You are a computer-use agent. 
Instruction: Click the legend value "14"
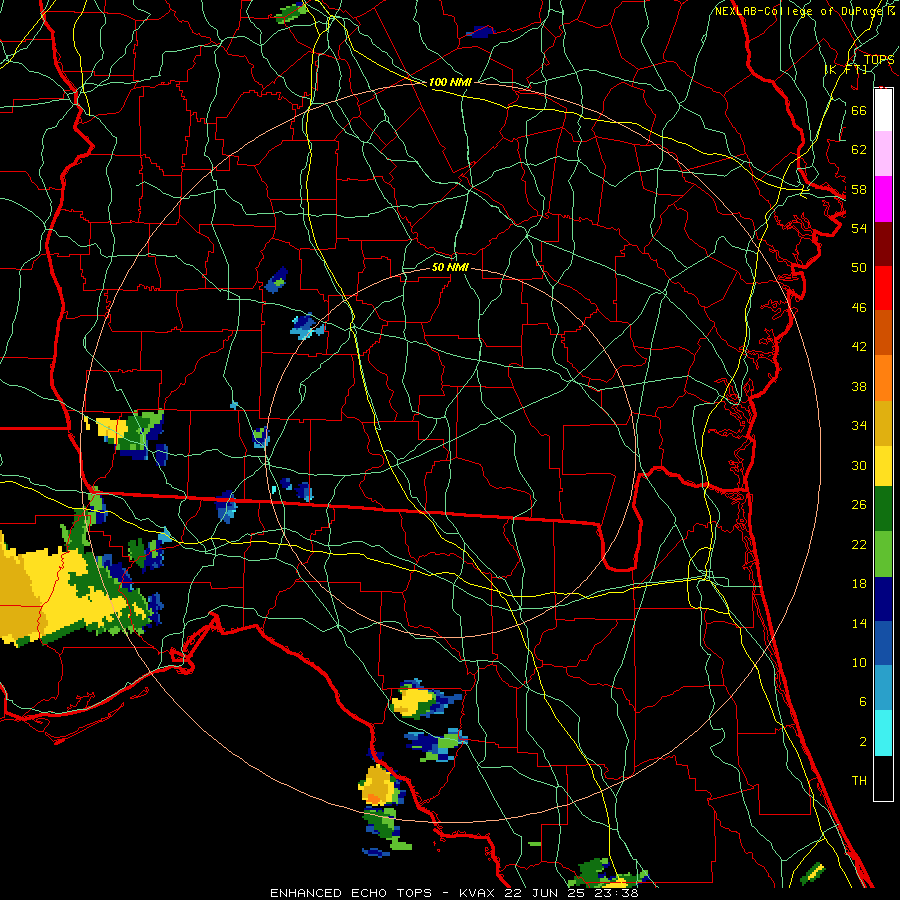859,623
